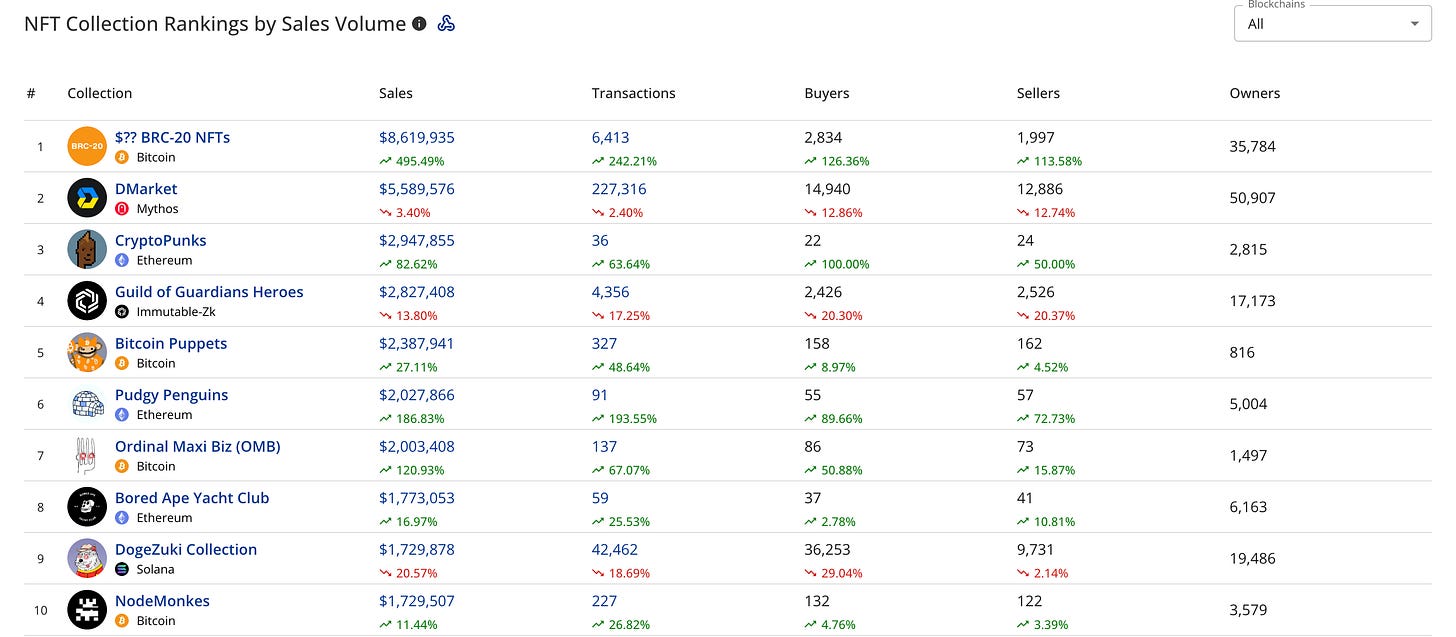This screenshot has width=1456, height=637.
Task: Click the Ordinal Maxi Biz avatar
Action: coord(87,455)
